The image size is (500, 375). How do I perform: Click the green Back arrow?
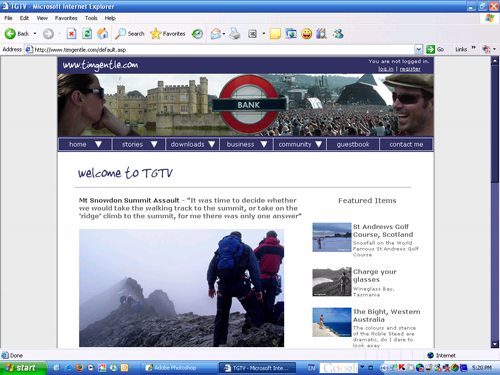[10, 34]
